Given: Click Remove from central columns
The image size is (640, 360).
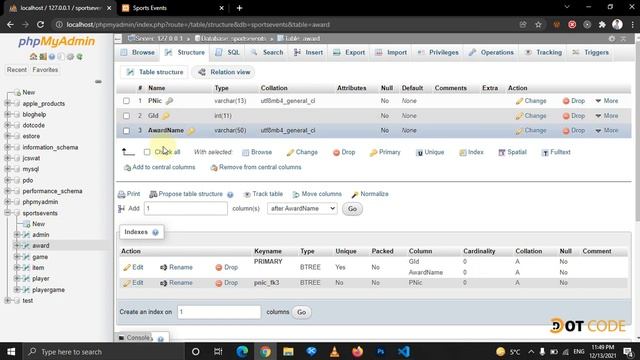Looking at the screenshot, I should click(256, 167).
